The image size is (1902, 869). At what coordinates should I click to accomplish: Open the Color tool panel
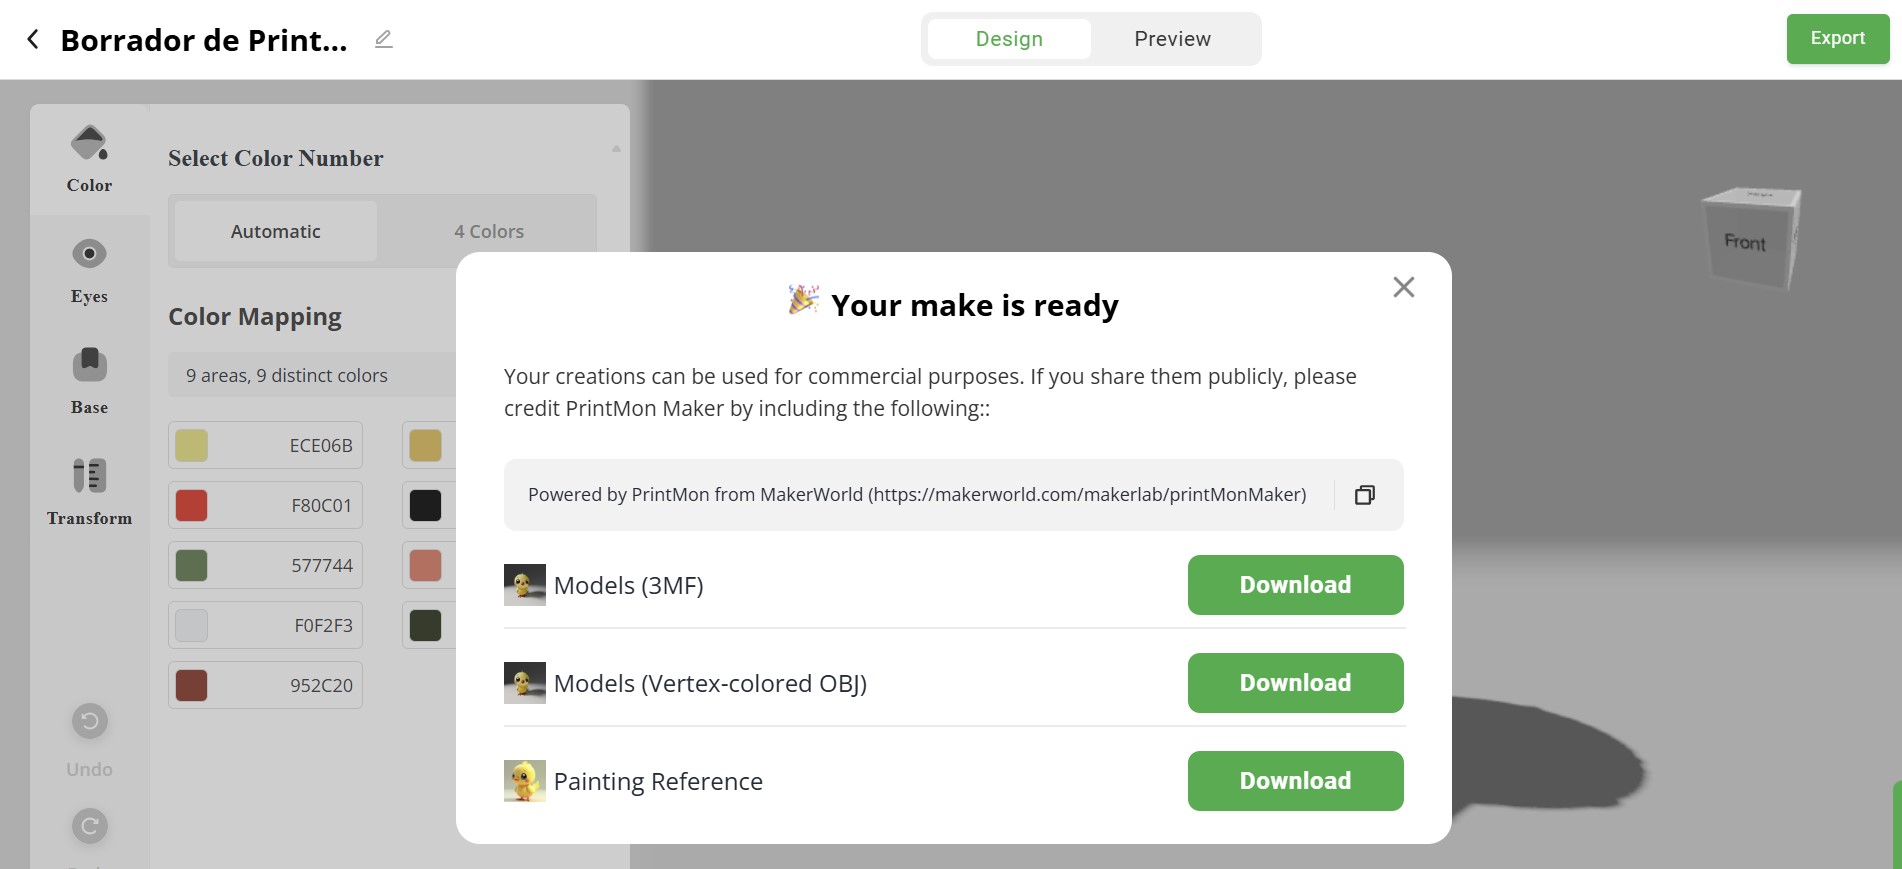pyautogui.click(x=89, y=158)
